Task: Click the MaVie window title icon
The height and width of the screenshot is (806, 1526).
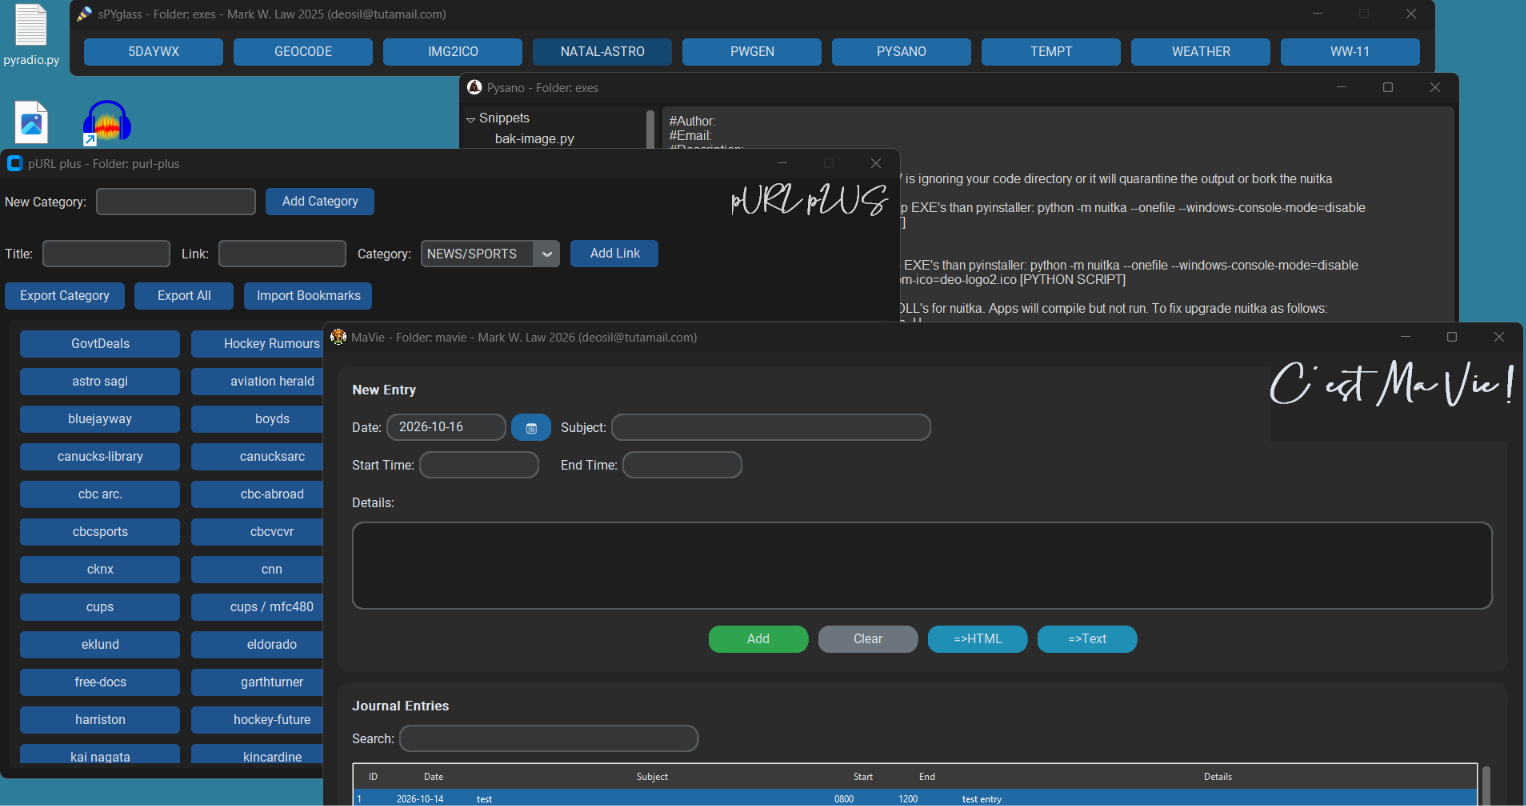Action: (338, 337)
